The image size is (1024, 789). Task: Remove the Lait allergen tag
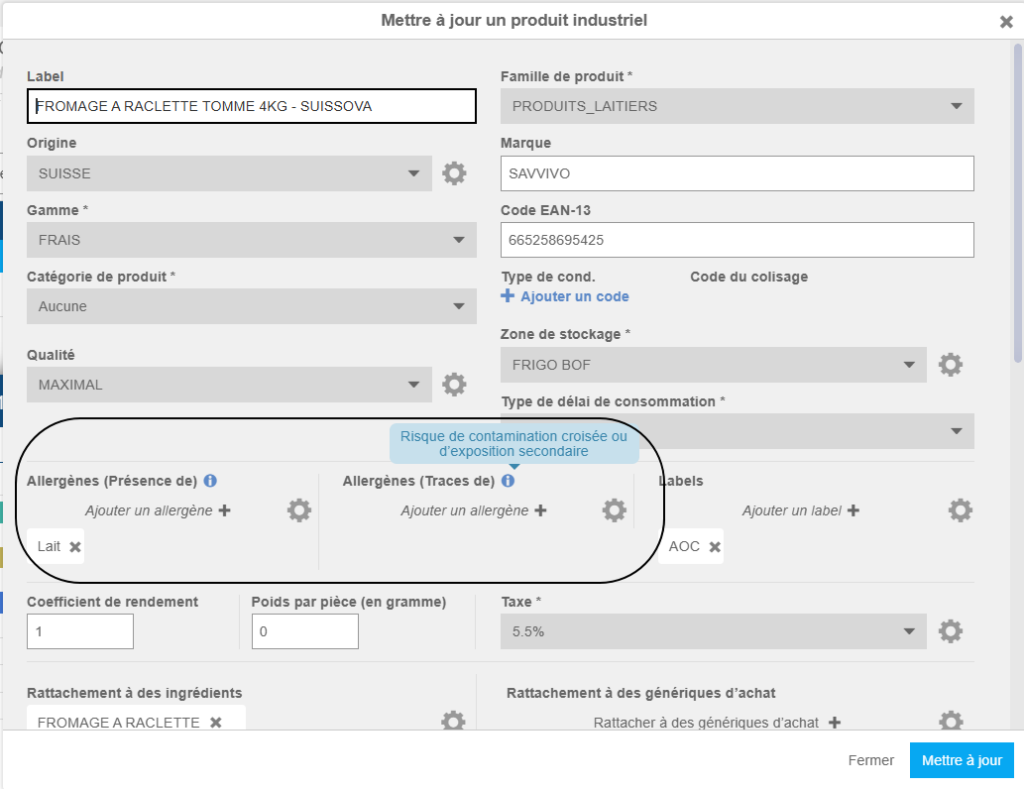tap(75, 547)
